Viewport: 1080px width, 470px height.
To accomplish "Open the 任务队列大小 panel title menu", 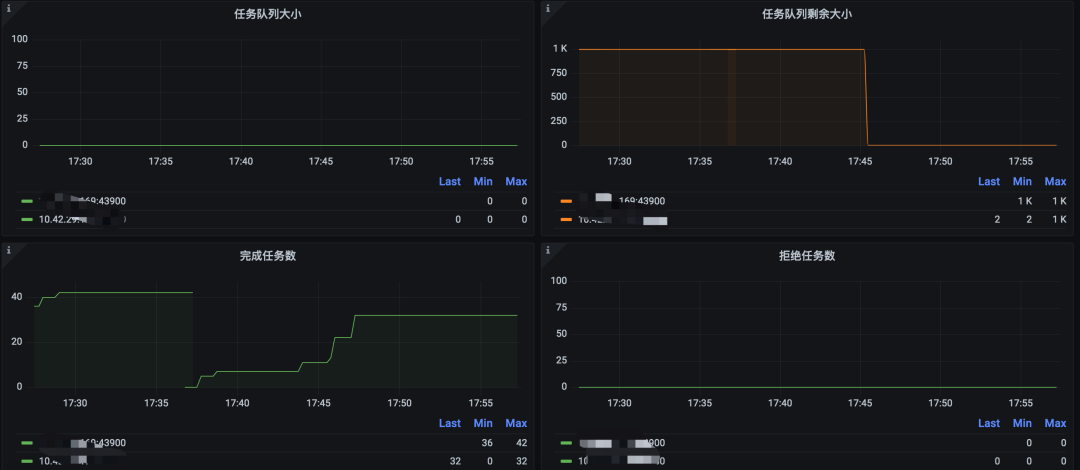I will coord(268,14).
